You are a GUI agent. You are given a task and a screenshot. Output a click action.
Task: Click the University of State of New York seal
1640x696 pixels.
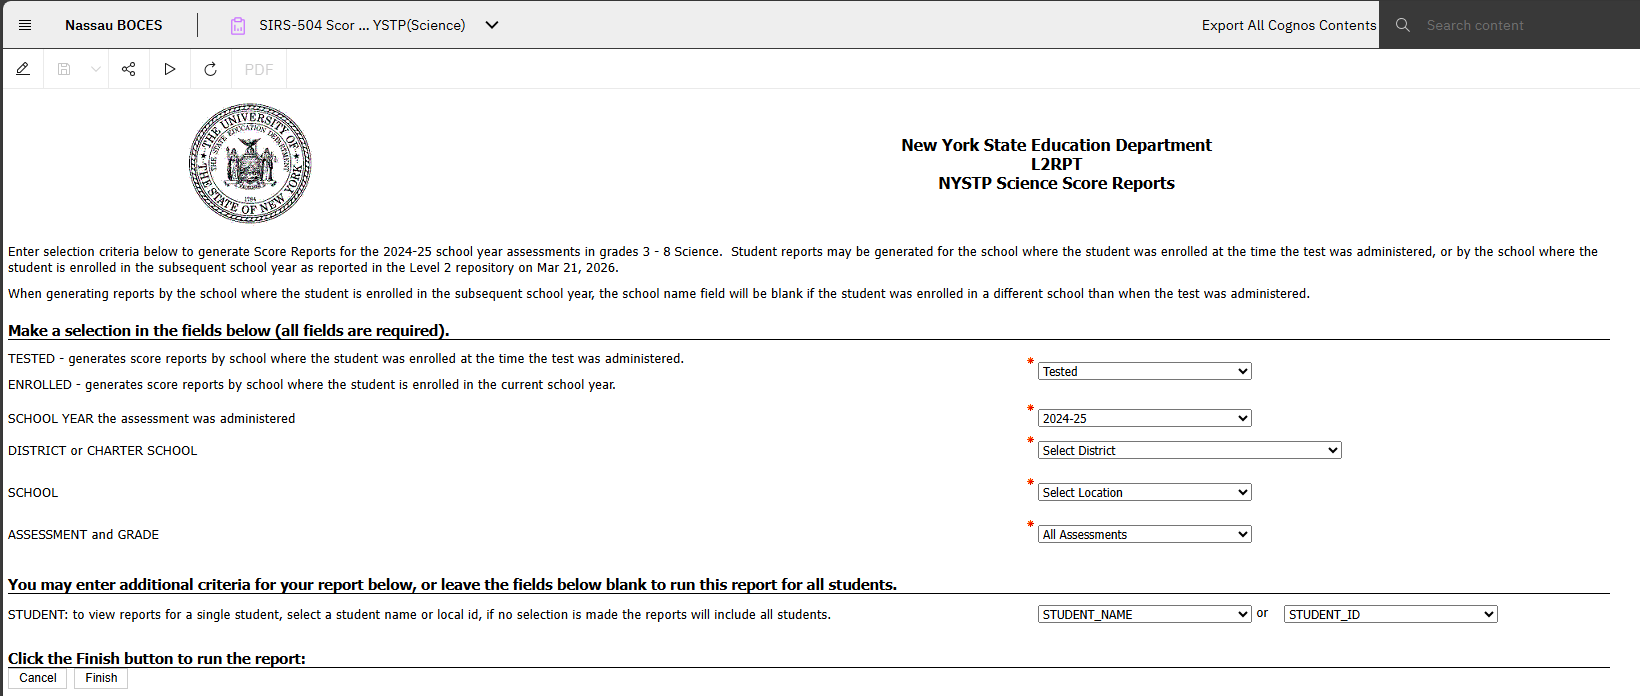(x=250, y=163)
